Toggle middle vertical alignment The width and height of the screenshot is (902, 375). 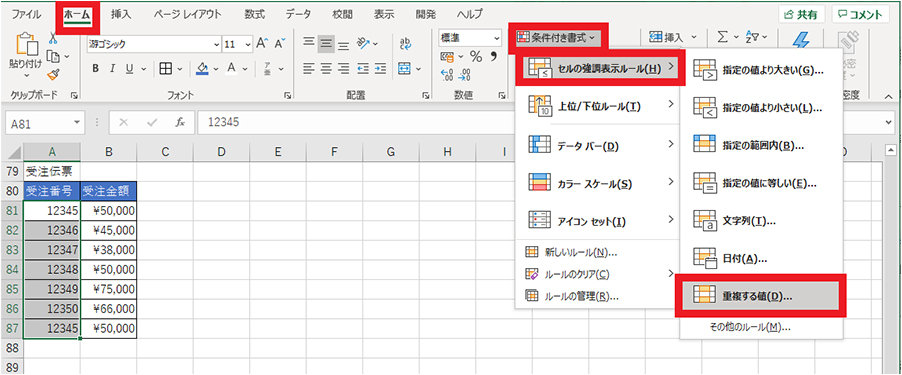click(326, 43)
